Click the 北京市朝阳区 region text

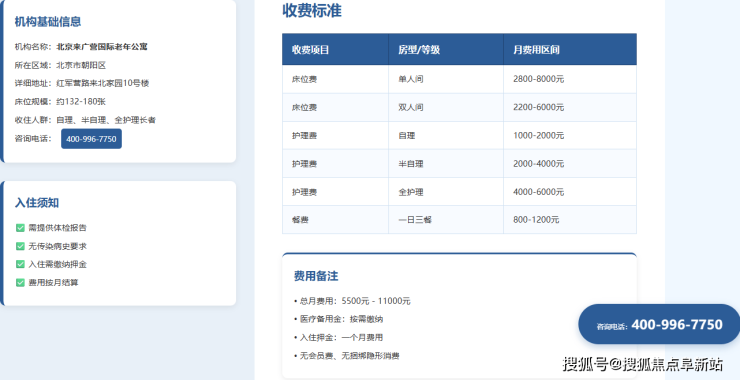(x=81, y=65)
